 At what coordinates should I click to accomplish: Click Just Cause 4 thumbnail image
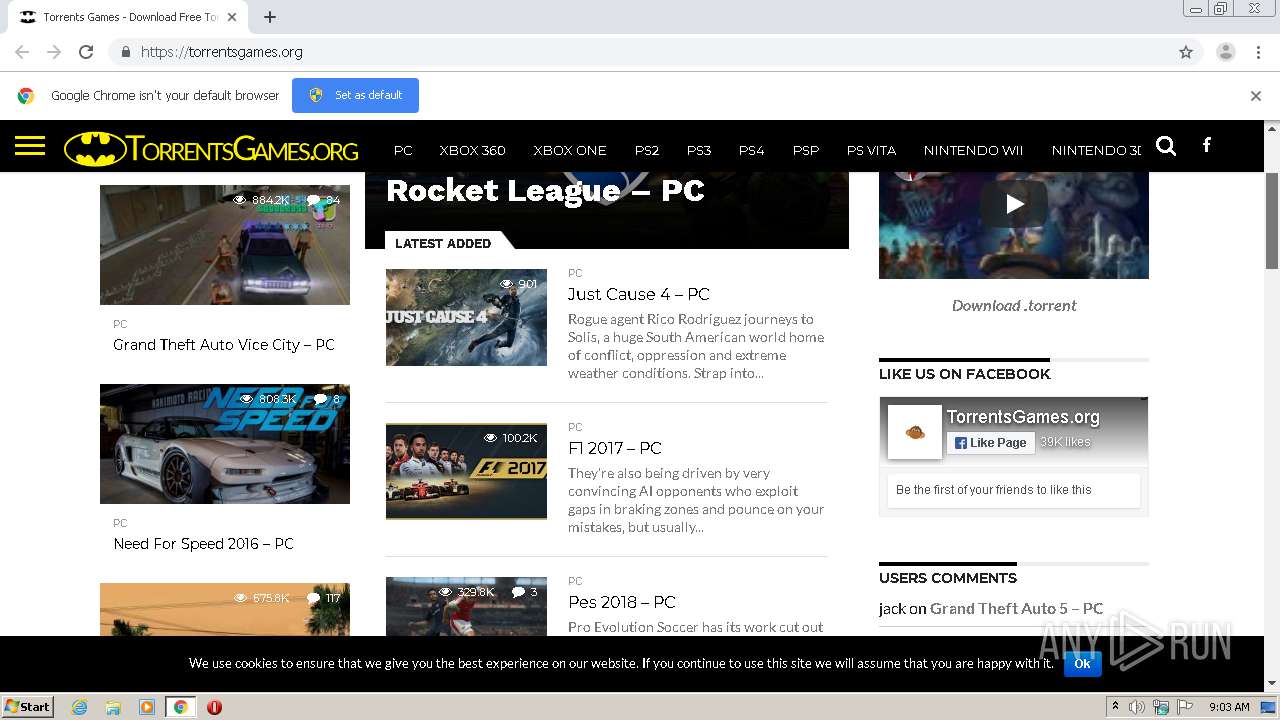tap(466, 317)
